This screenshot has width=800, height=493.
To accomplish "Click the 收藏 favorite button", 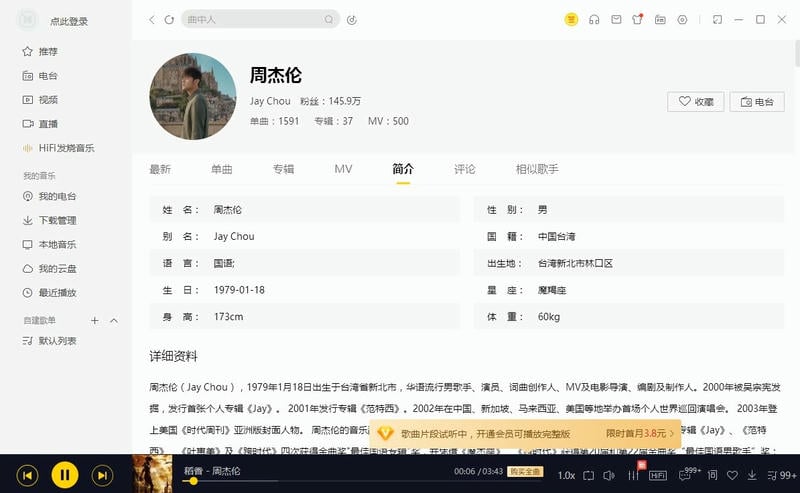I will [x=695, y=102].
